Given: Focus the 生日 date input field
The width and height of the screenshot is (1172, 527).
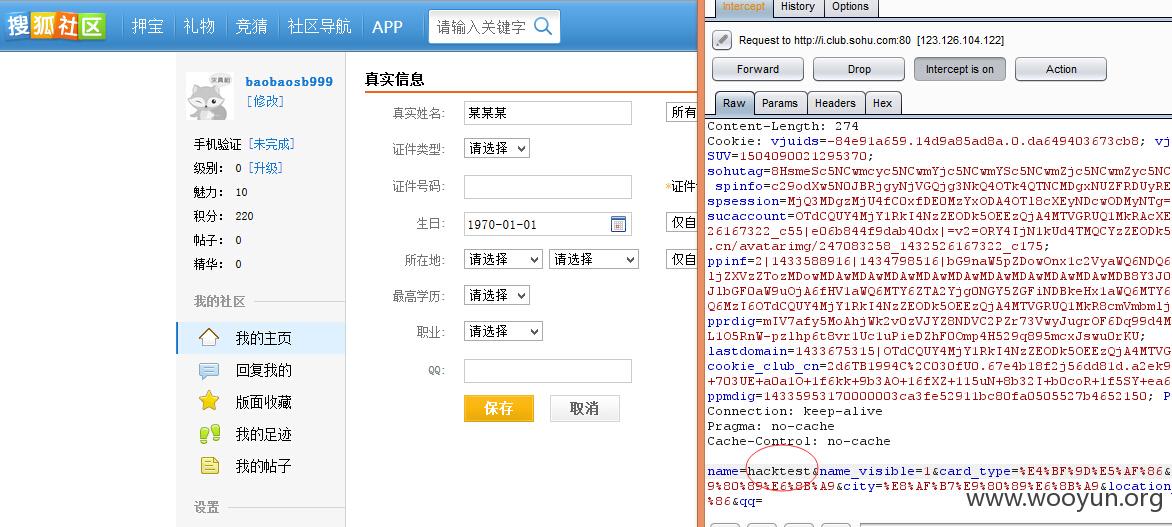Looking at the screenshot, I should click(548, 224).
